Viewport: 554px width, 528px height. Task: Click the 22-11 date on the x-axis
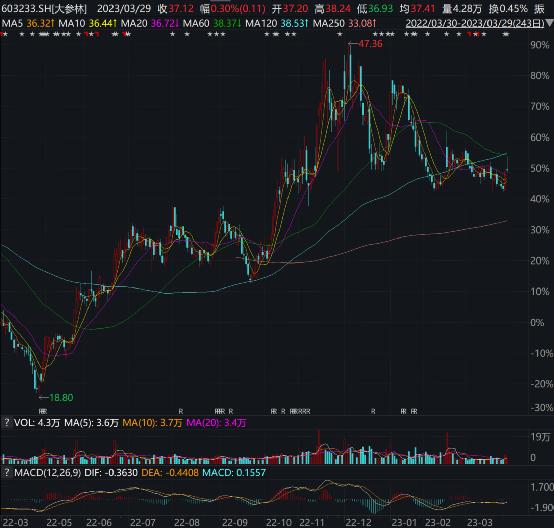pos(312,523)
